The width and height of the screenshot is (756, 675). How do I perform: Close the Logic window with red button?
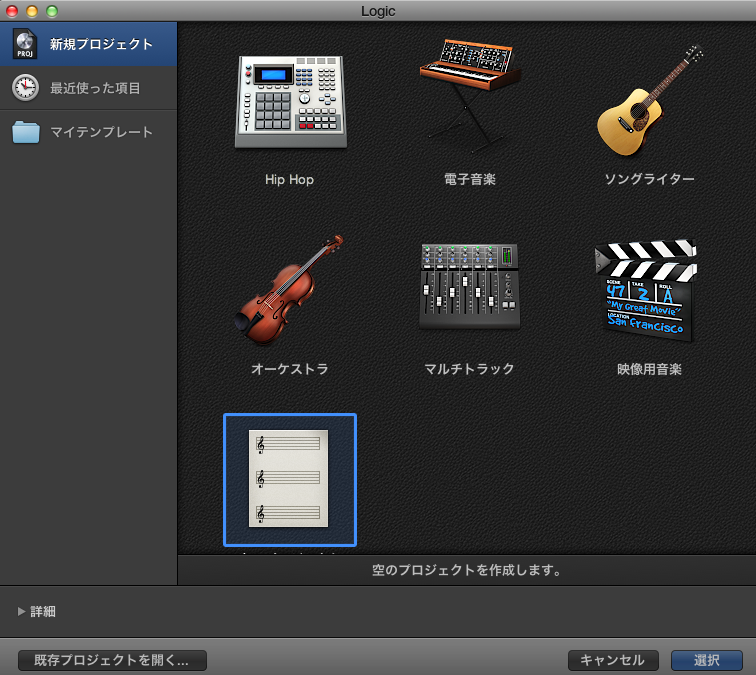pyautogui.click(x=12, y=11)
